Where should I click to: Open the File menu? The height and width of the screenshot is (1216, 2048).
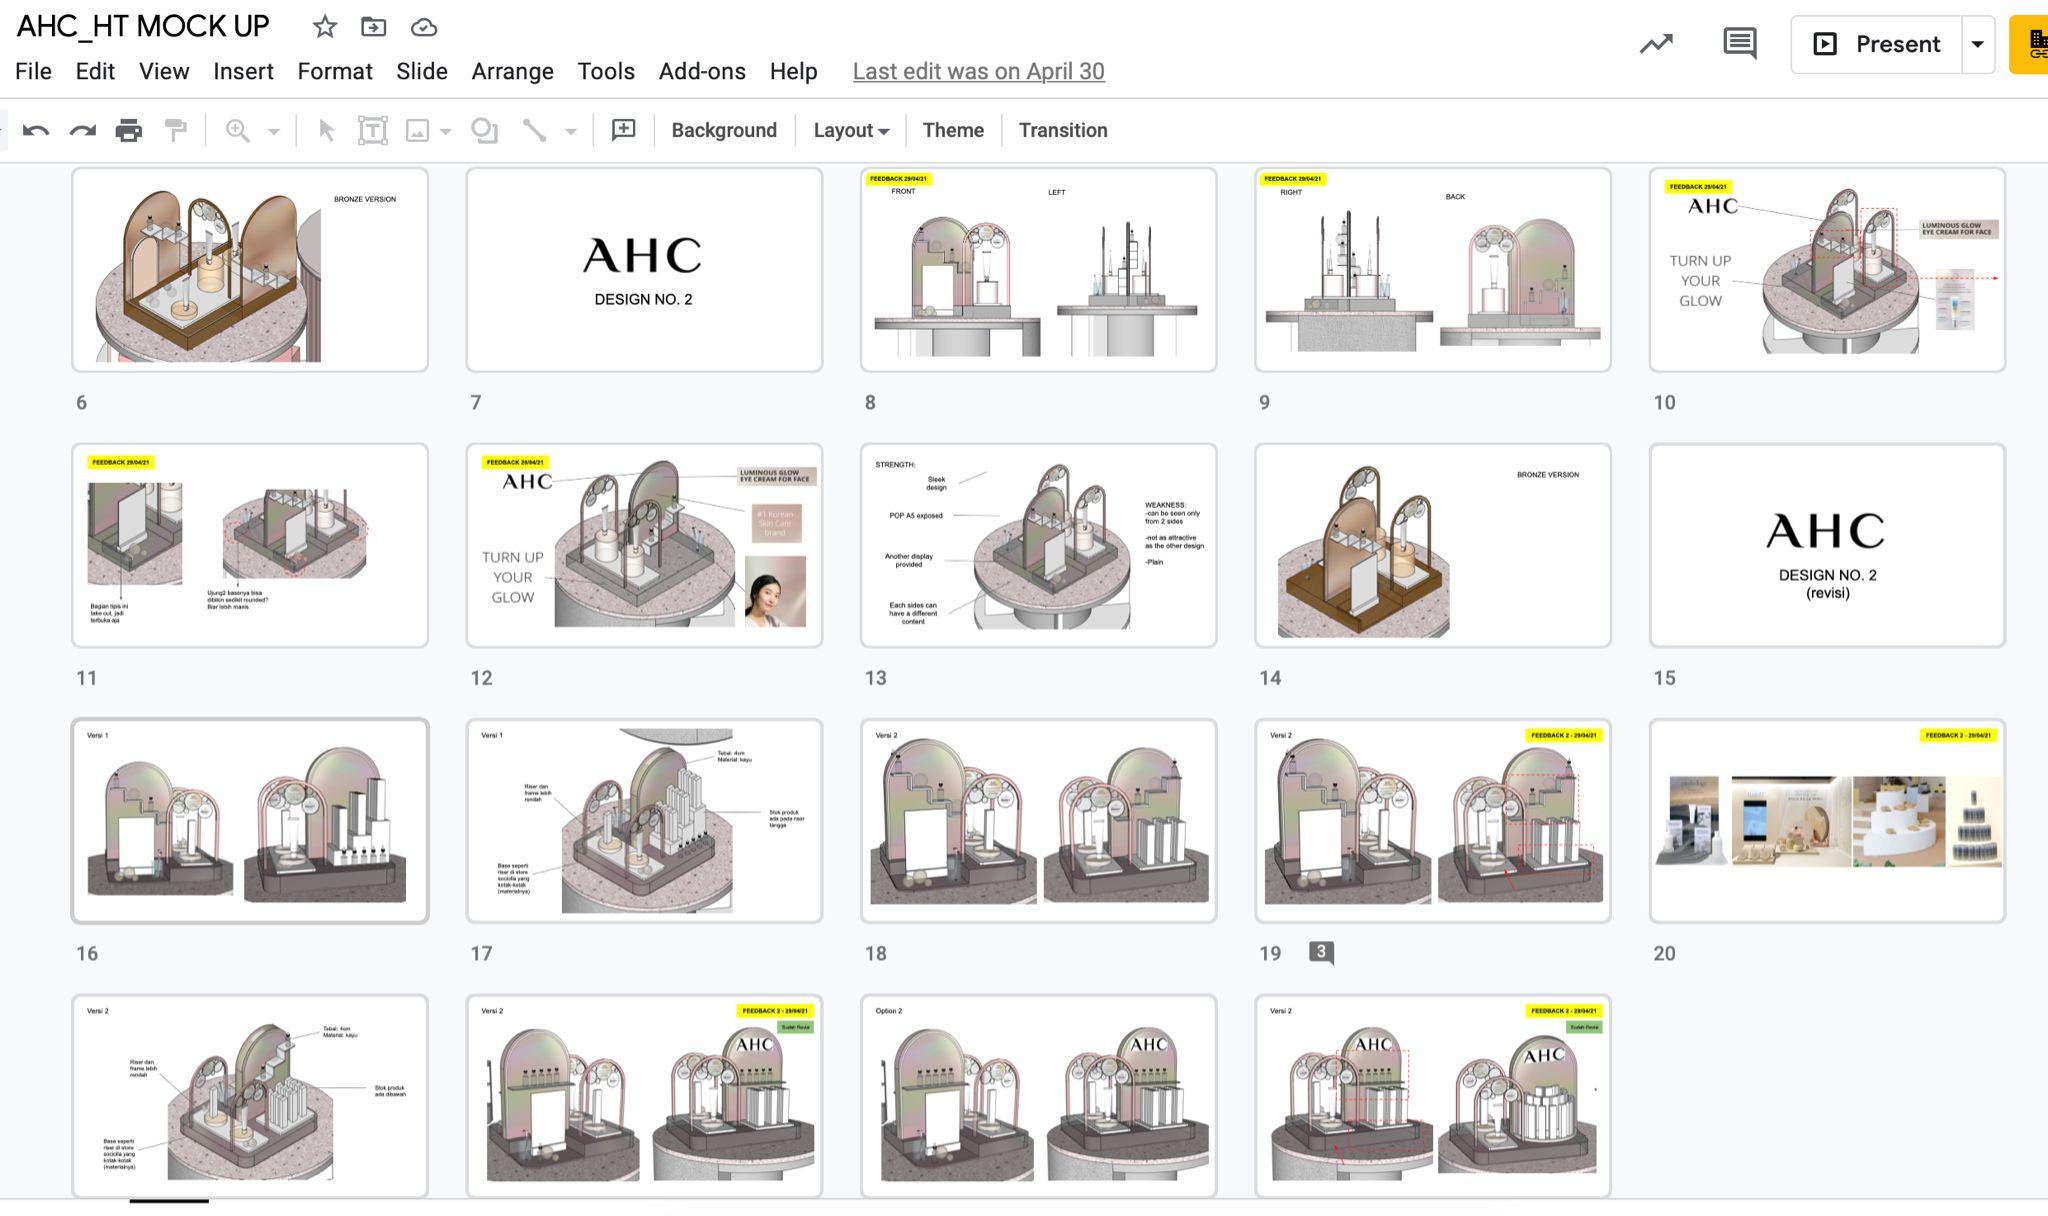[33, 71]
